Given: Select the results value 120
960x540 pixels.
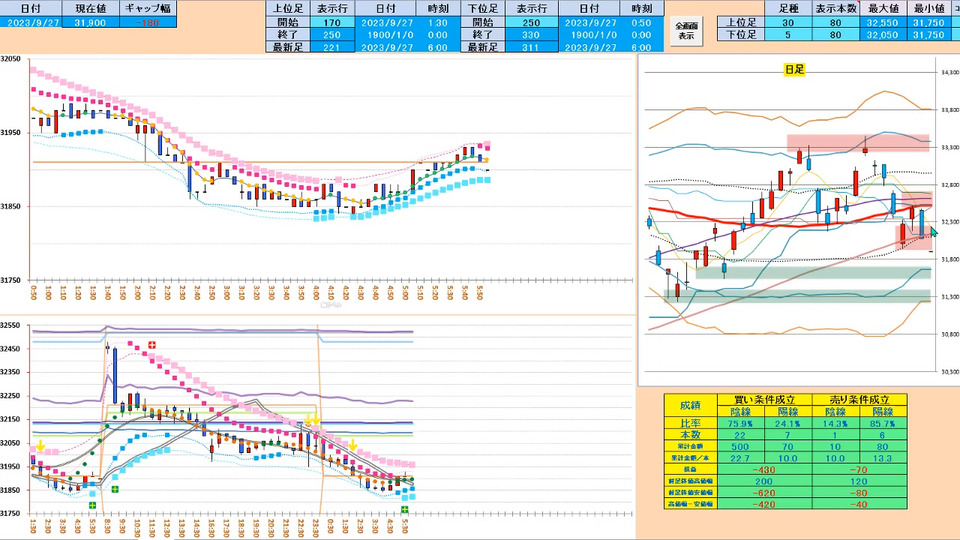Looking at the screenshot, I should coord(859,481).
